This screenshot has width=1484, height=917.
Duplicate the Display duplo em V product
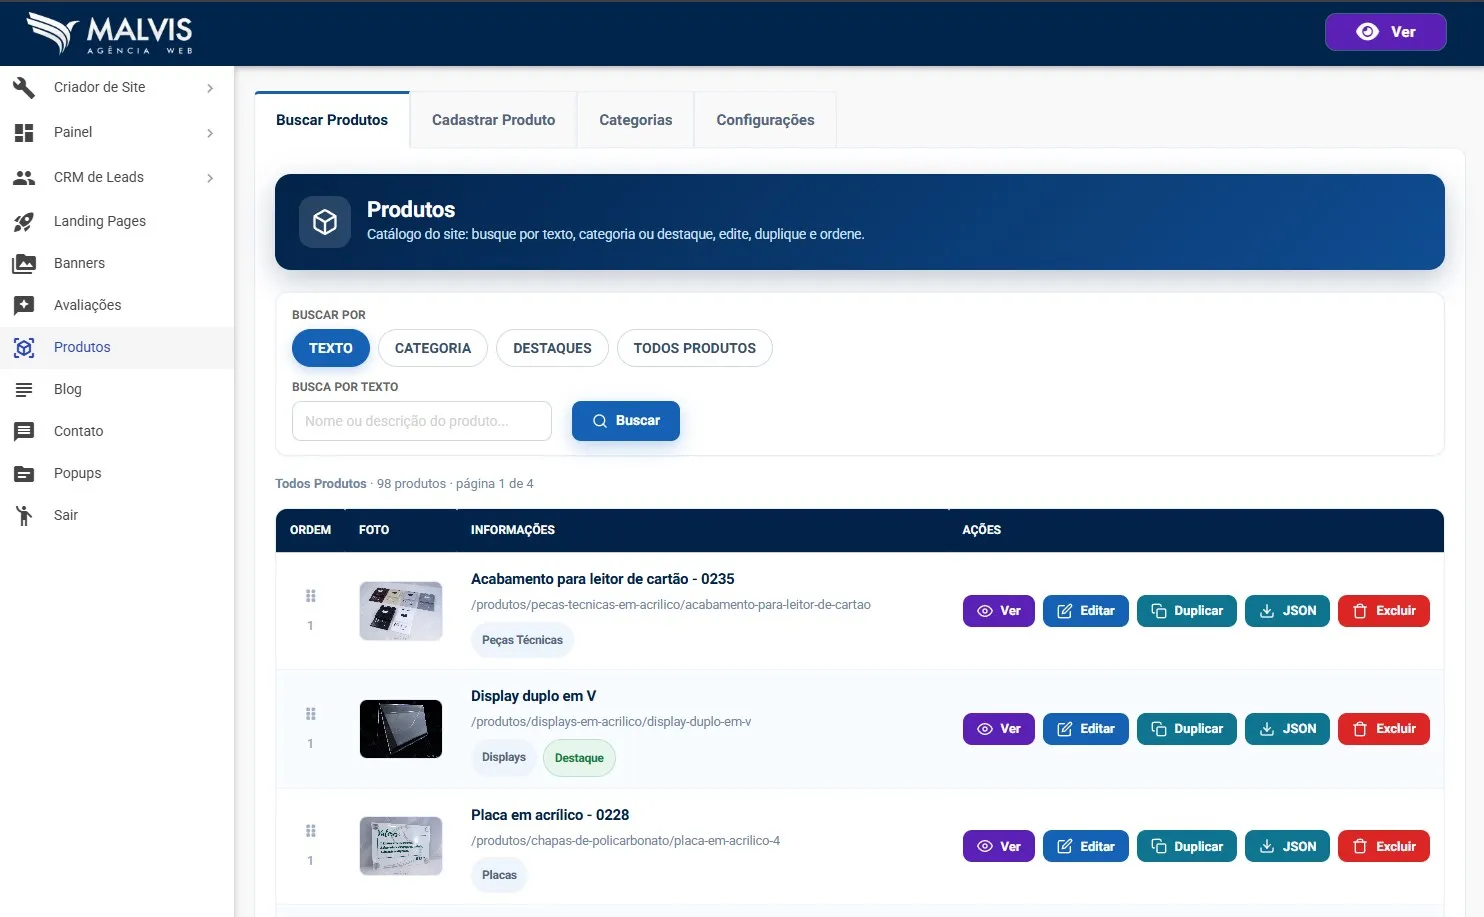(x=1187, y=729)
